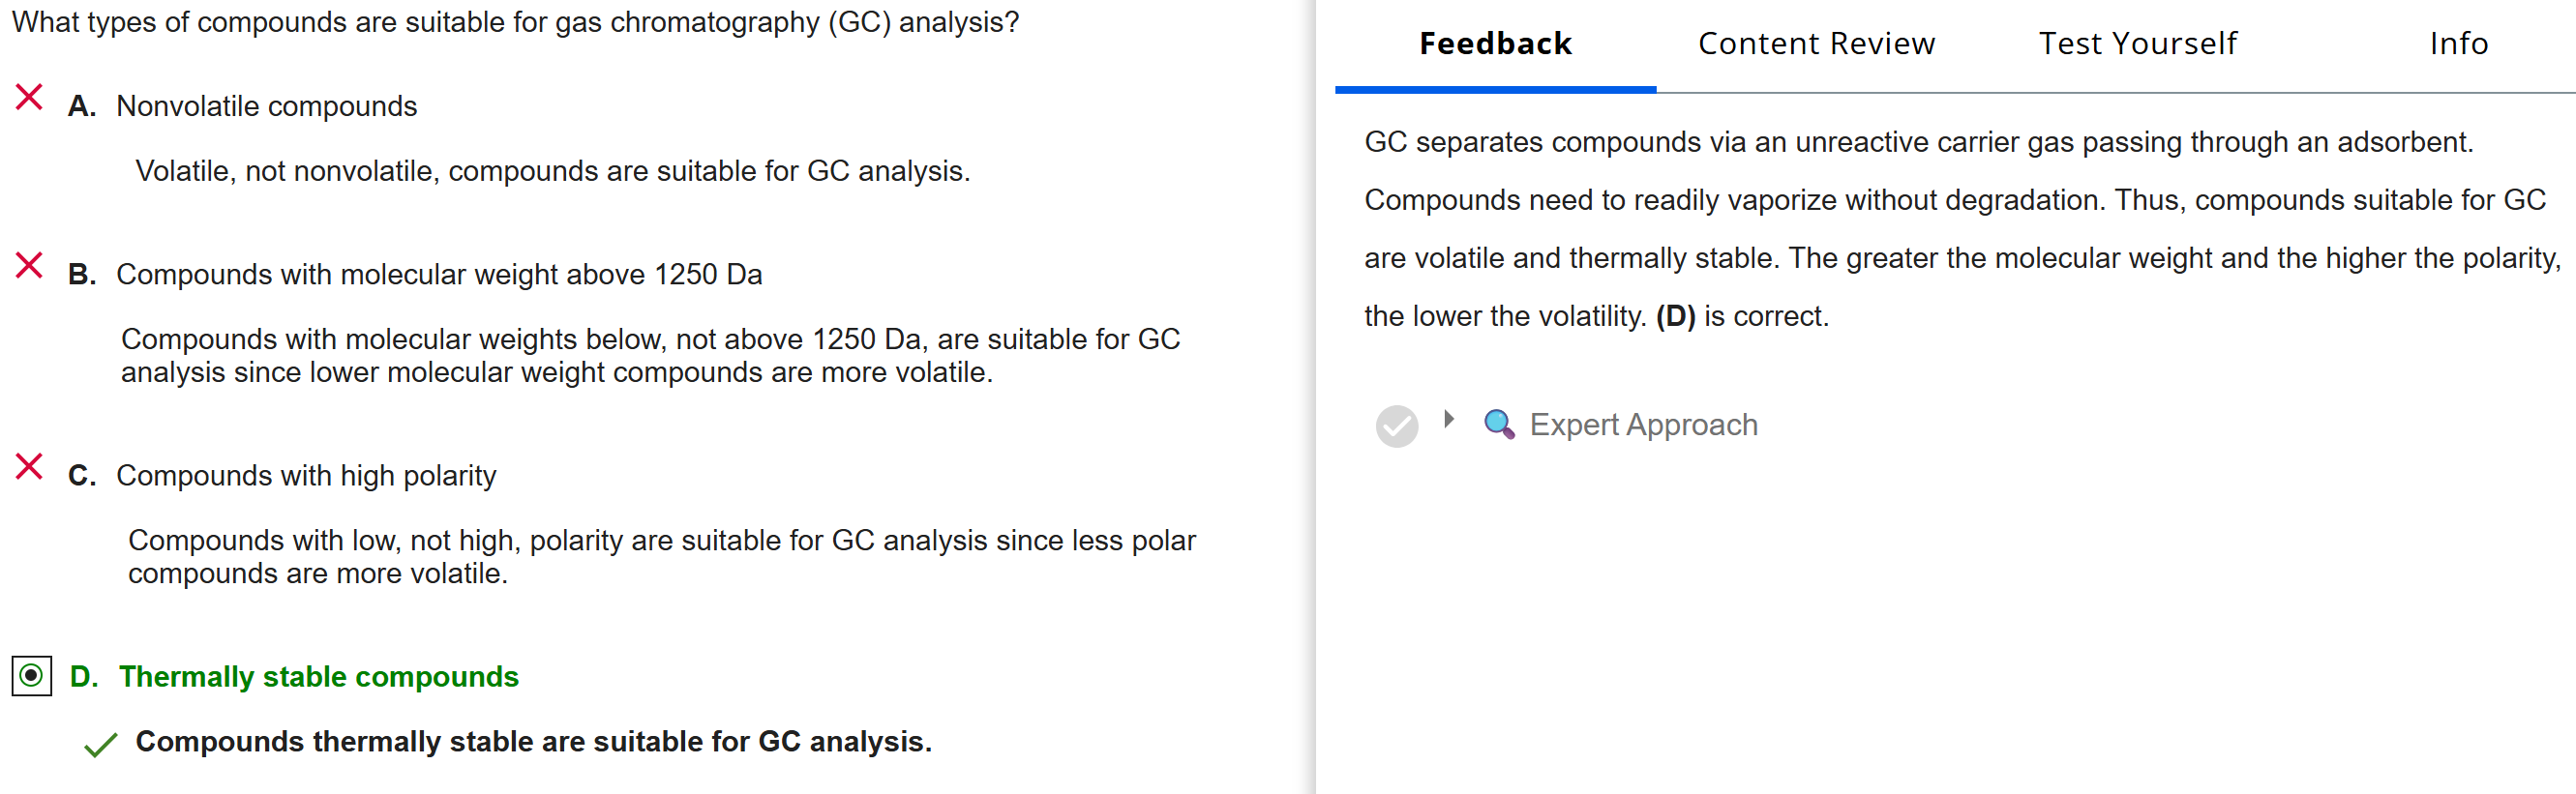Click the feedback explanation paragraph

coord(1960,229)
